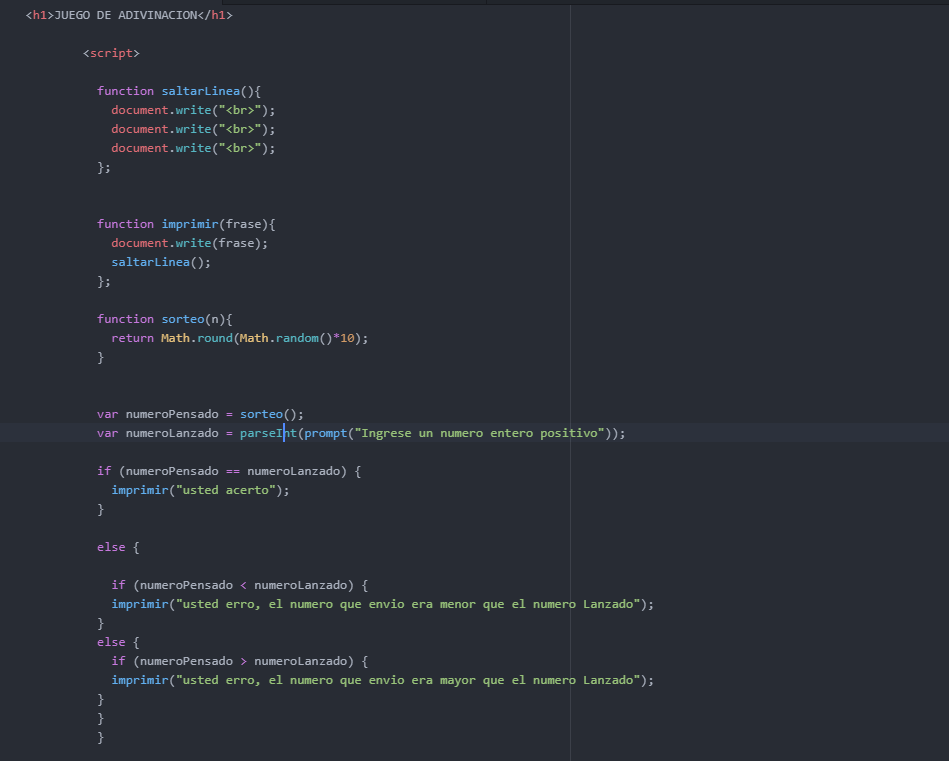Click 'random' in Math.random()
This screenshot has width=949, height=761.
(x=297, y=338)
